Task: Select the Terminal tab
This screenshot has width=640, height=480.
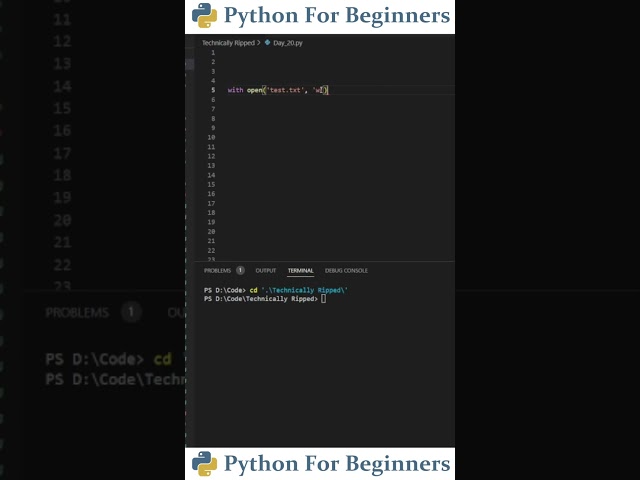Action: 300,271
